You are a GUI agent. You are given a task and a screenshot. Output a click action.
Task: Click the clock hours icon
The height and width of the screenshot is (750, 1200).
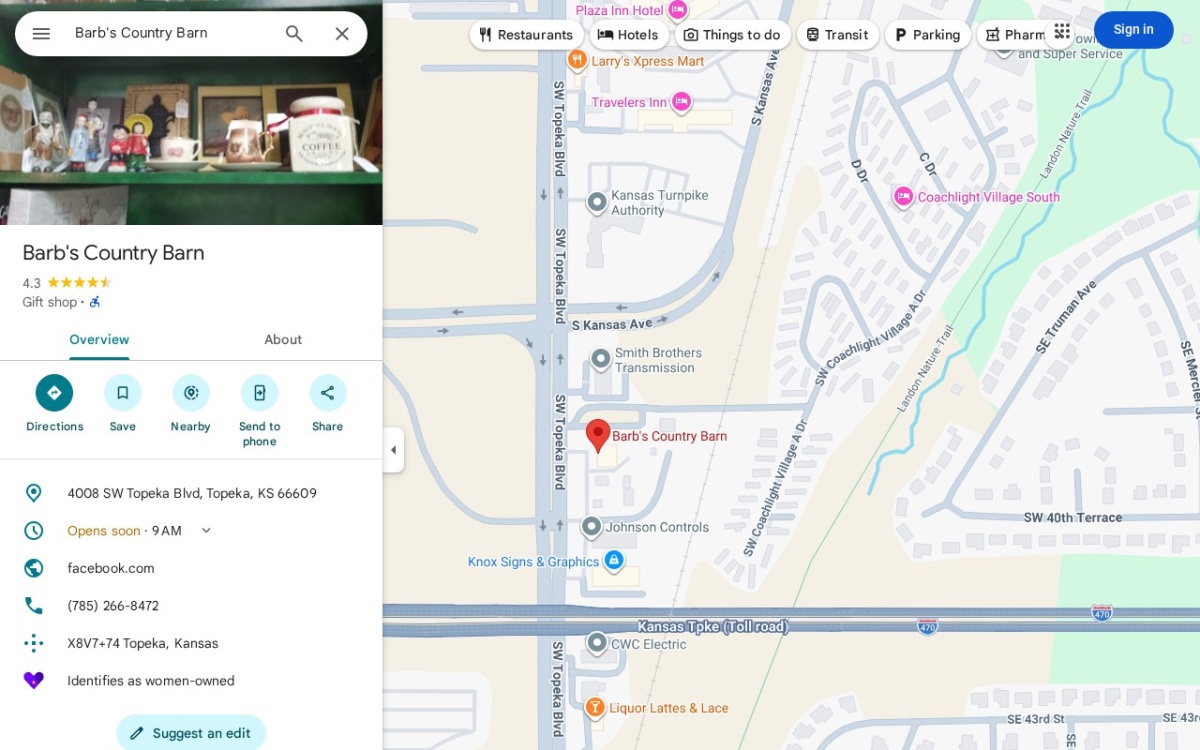34,531
